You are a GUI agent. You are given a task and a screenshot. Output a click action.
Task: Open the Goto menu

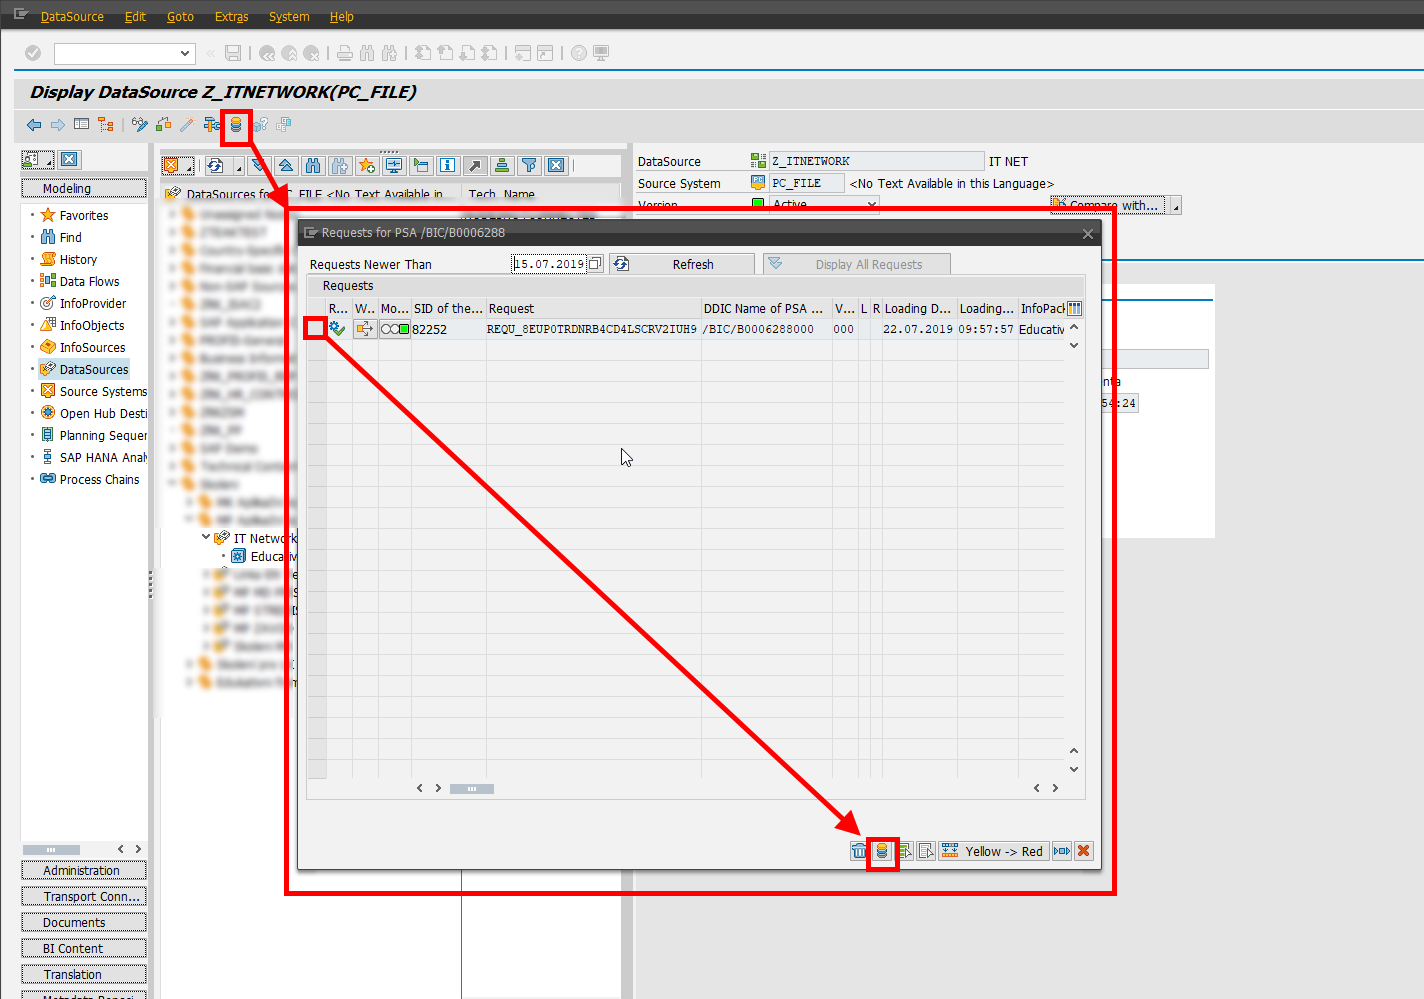pyautogui.click(x=180, y=17)
